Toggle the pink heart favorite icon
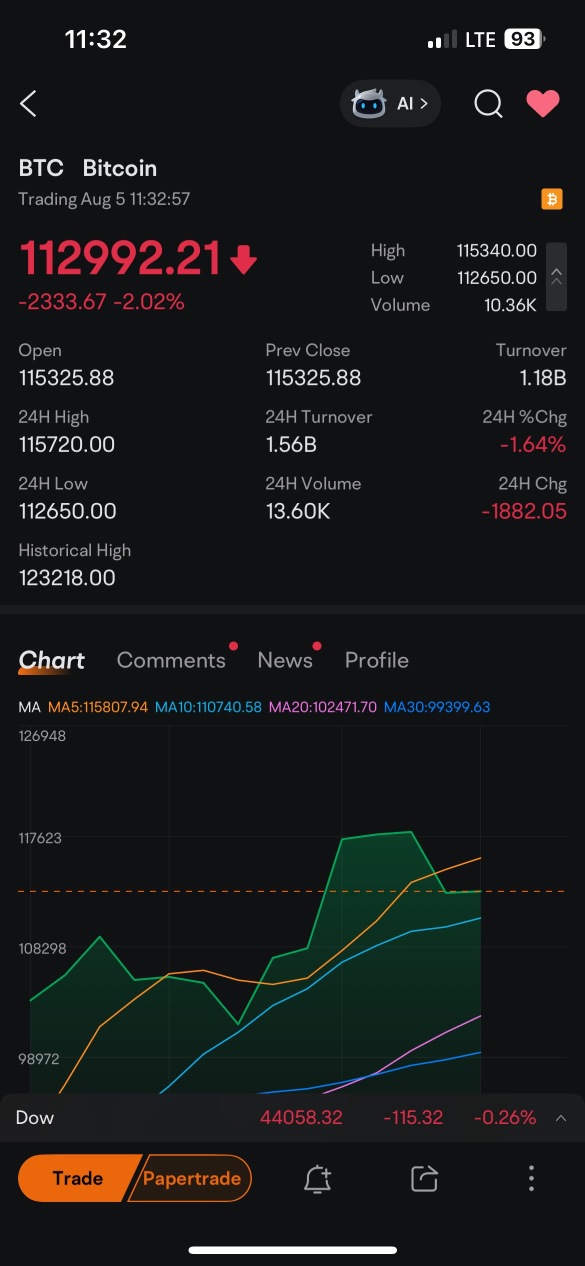 [x=543, y=103]
